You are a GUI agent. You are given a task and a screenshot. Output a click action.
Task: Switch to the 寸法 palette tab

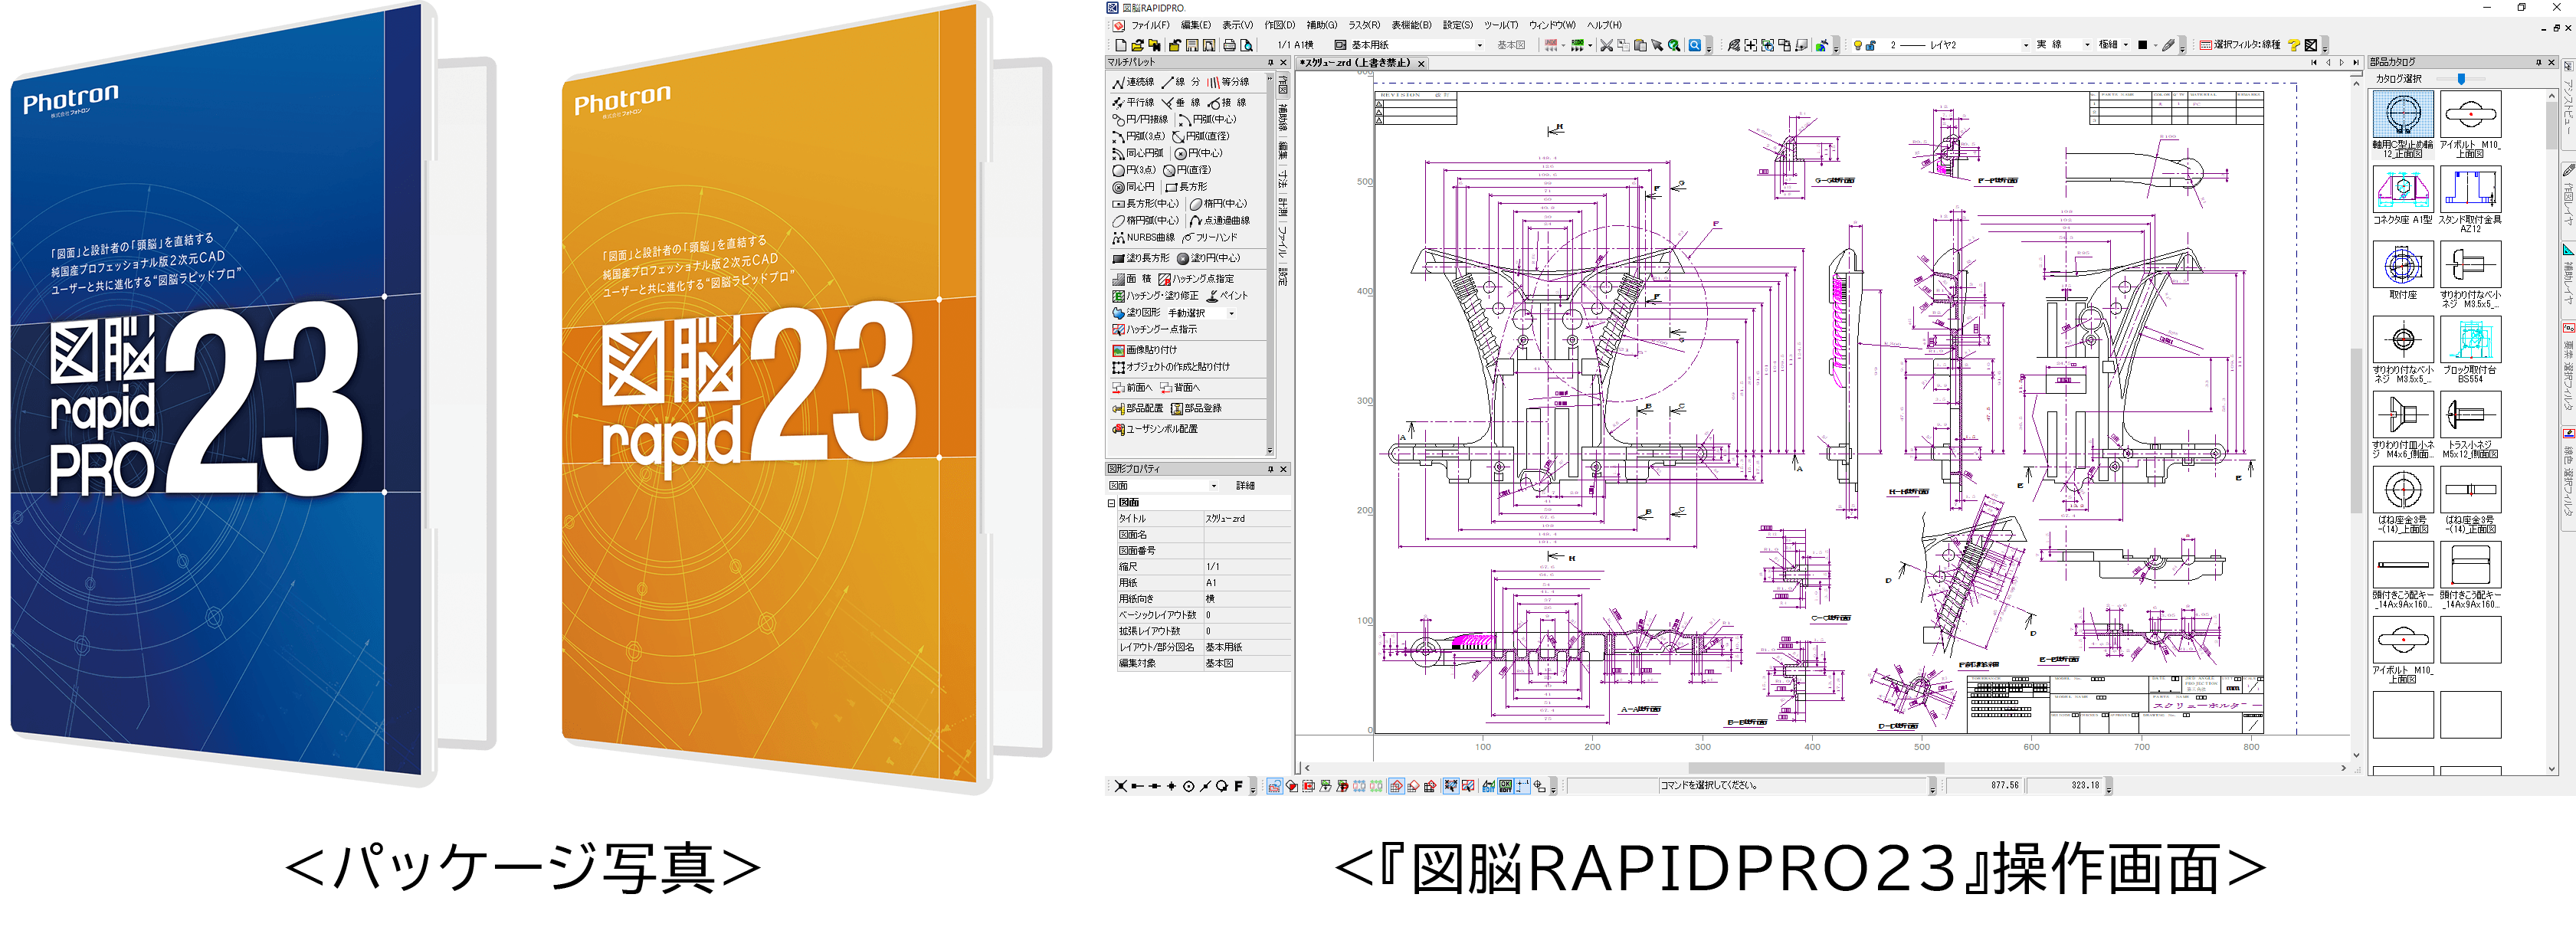click(1283, 179)
